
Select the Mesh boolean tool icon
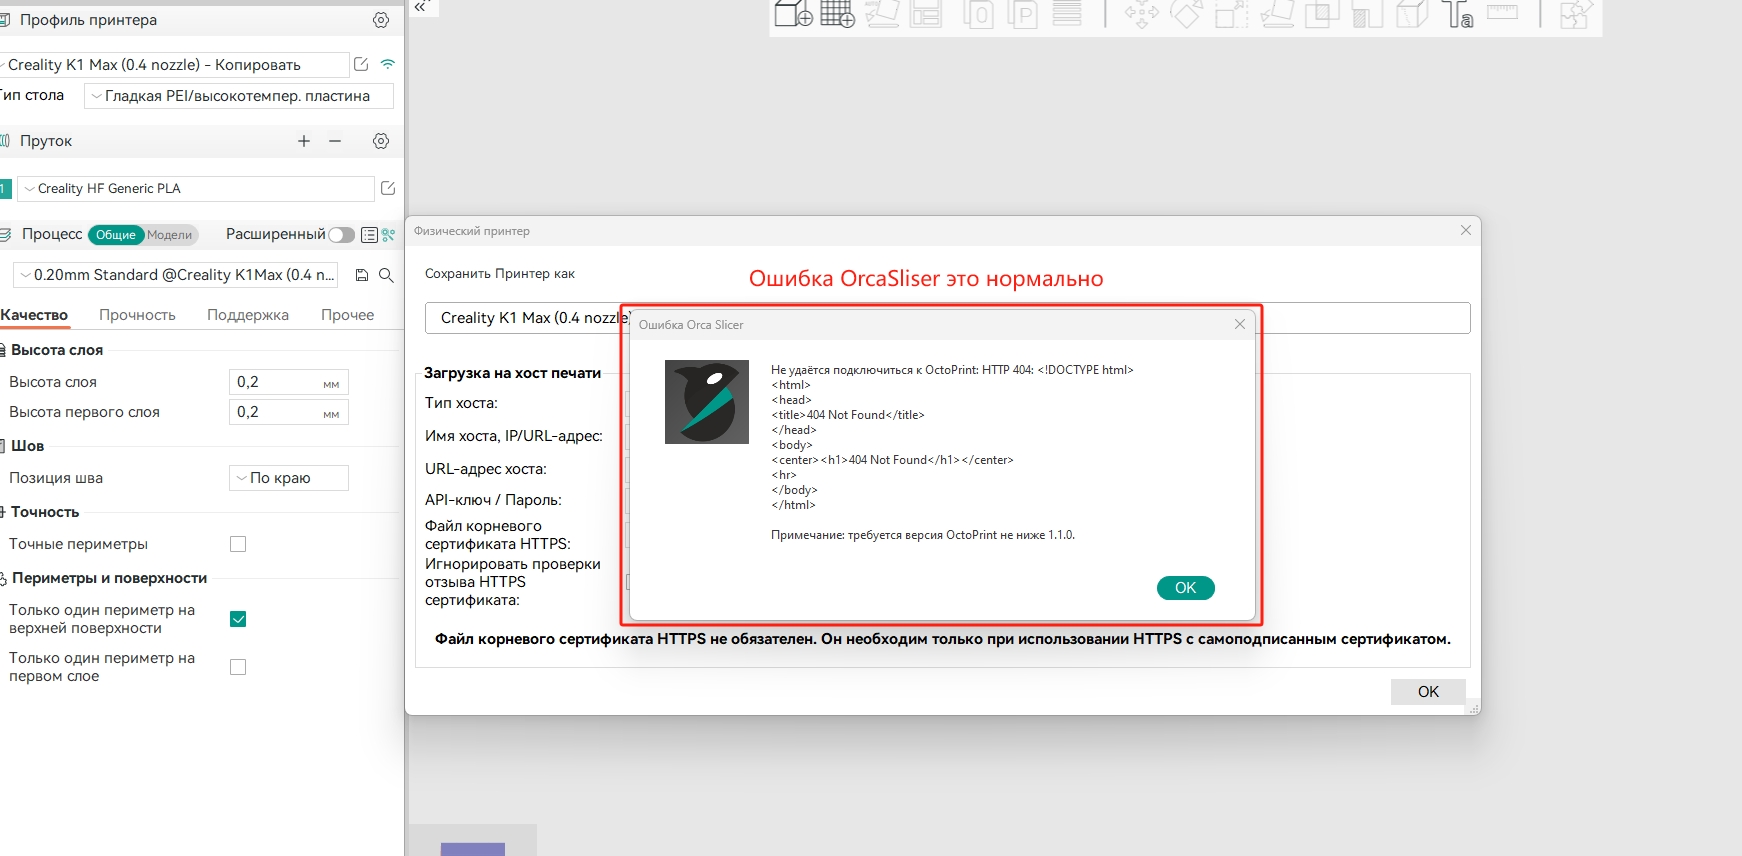coord(1322,13)
